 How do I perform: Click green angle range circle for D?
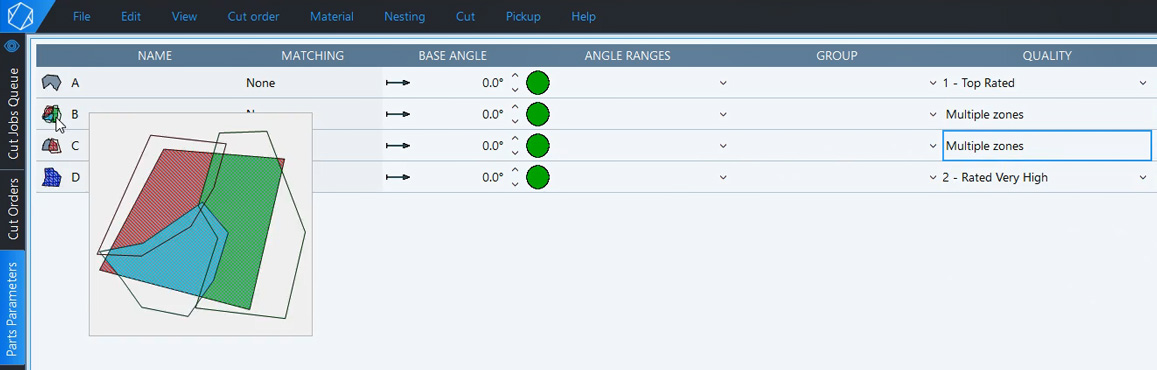coord(538,177)
